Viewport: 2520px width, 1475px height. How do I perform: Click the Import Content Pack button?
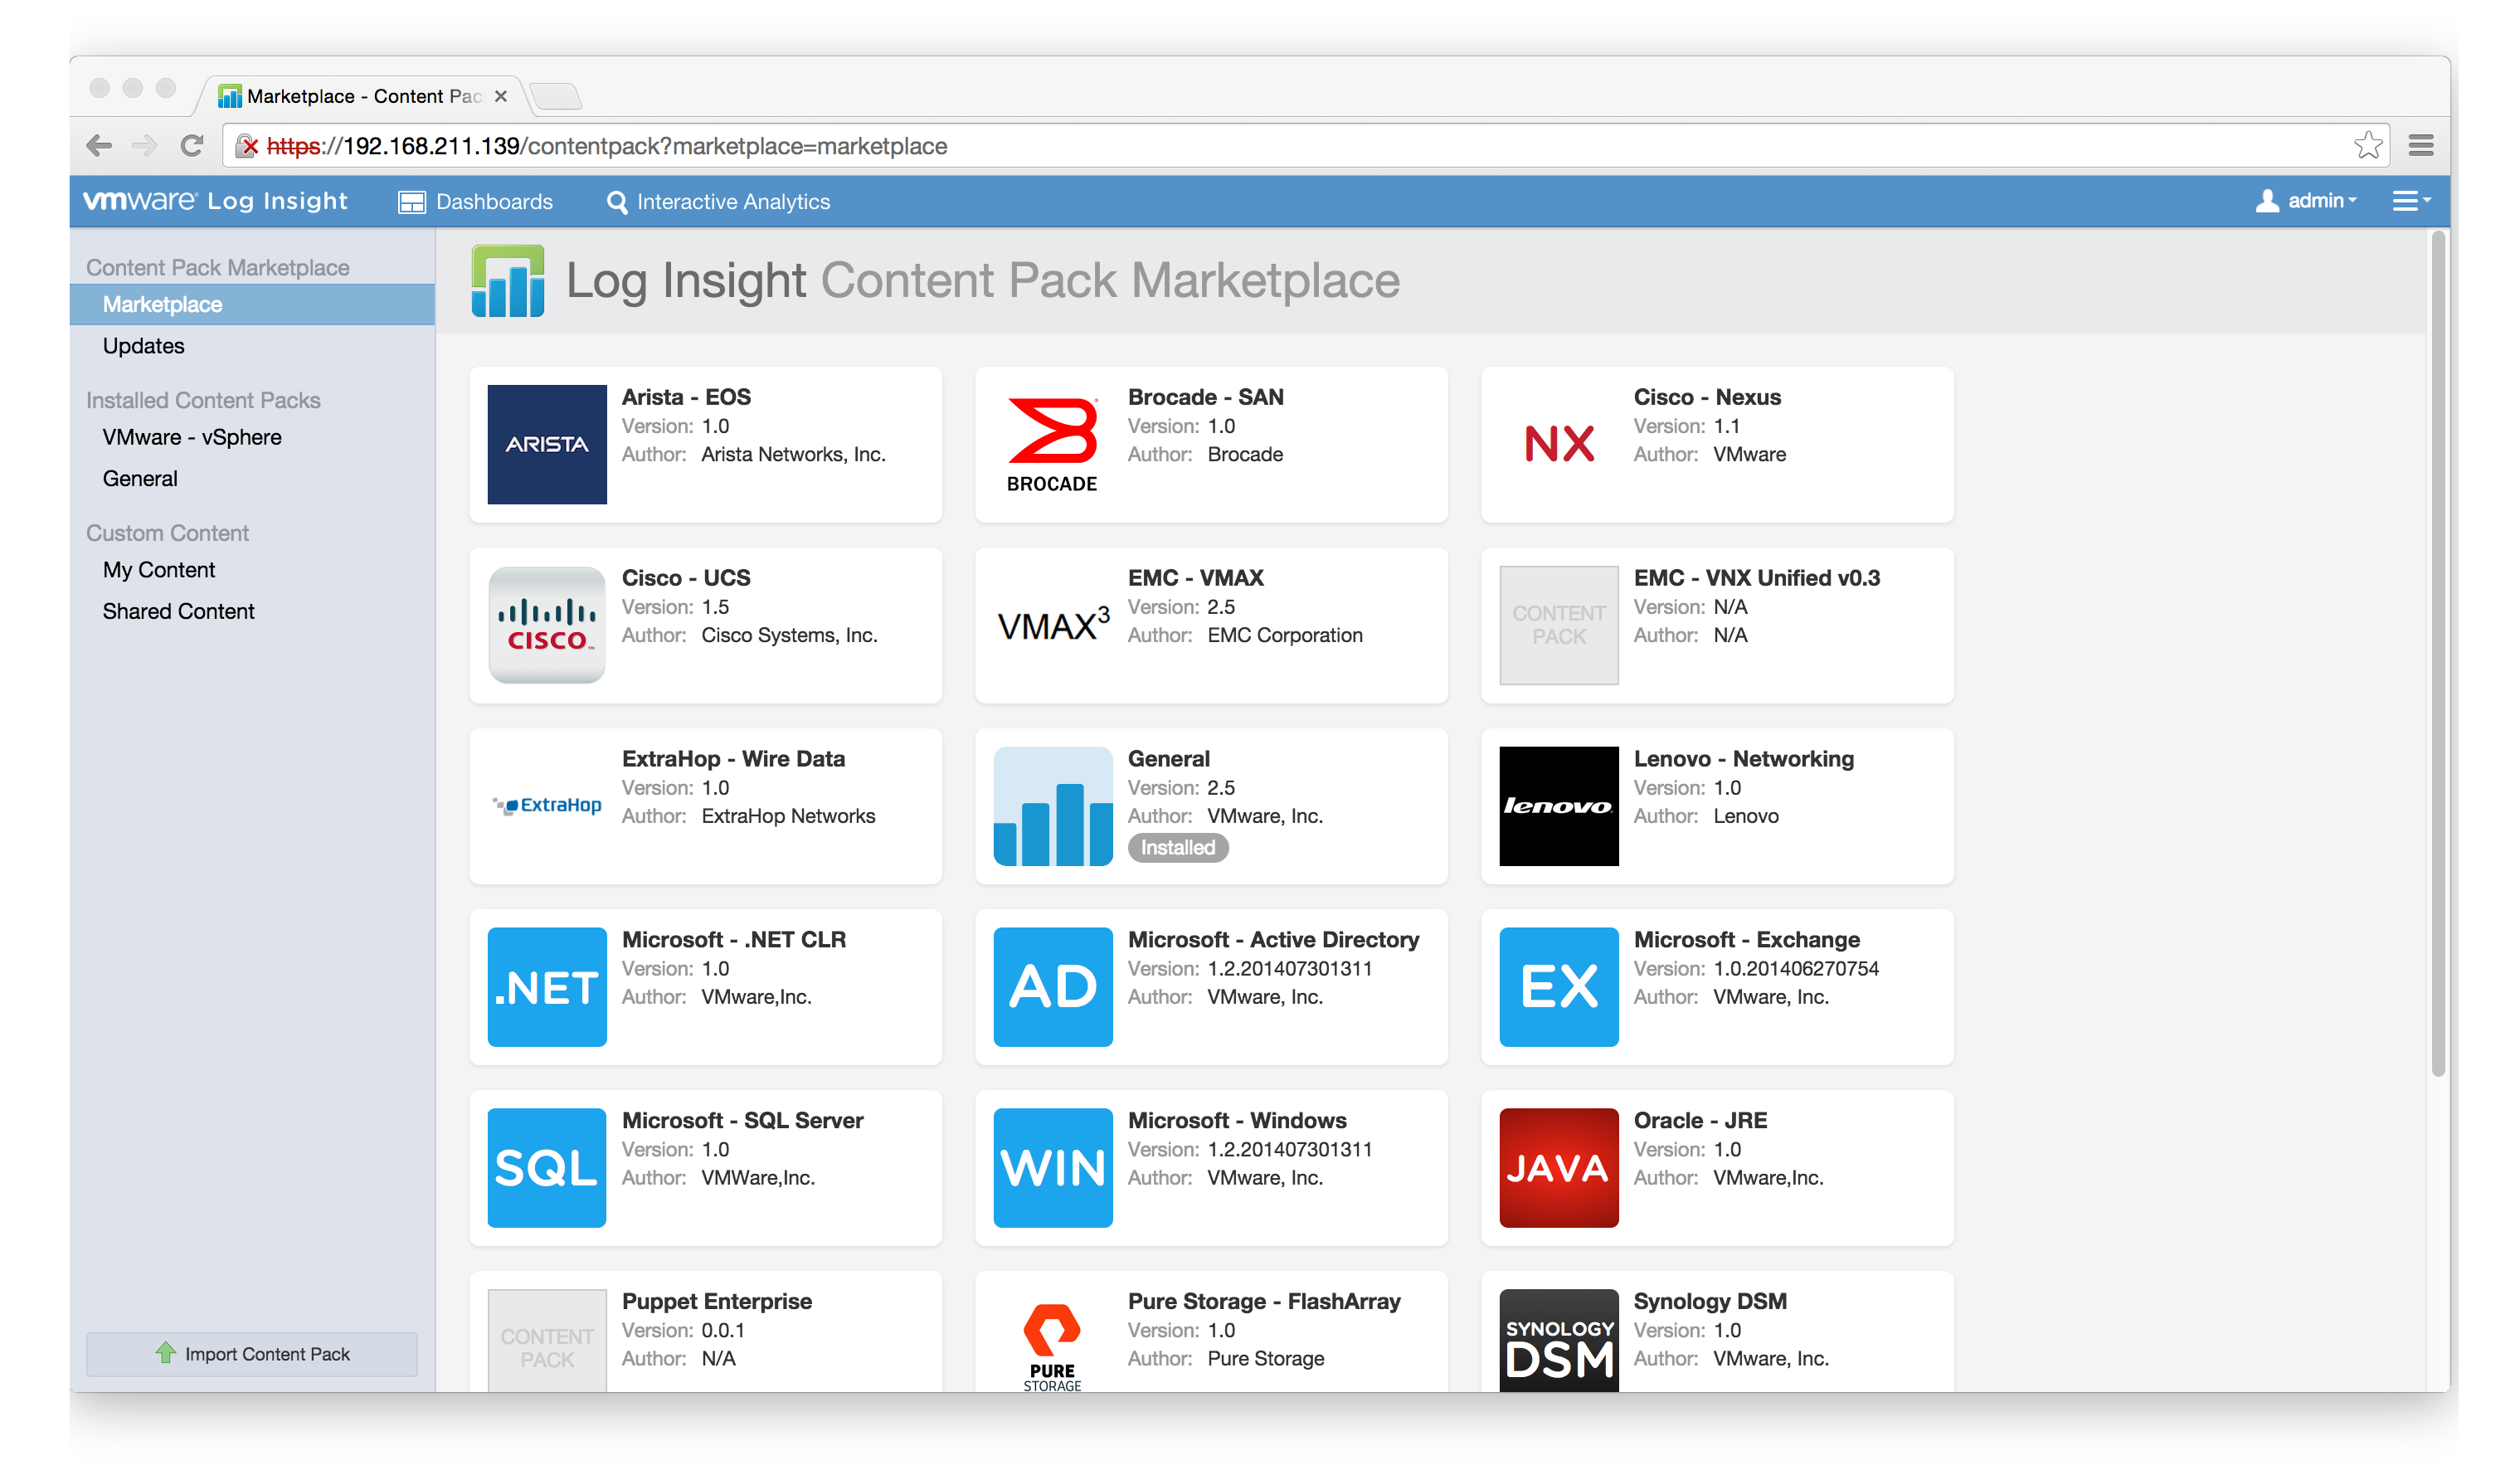tap(252, 1354)
